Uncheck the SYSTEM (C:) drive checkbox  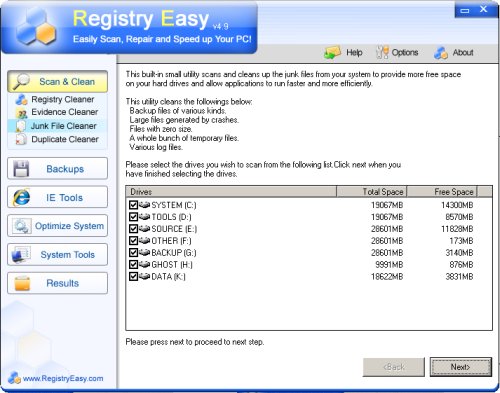[133, 205]
